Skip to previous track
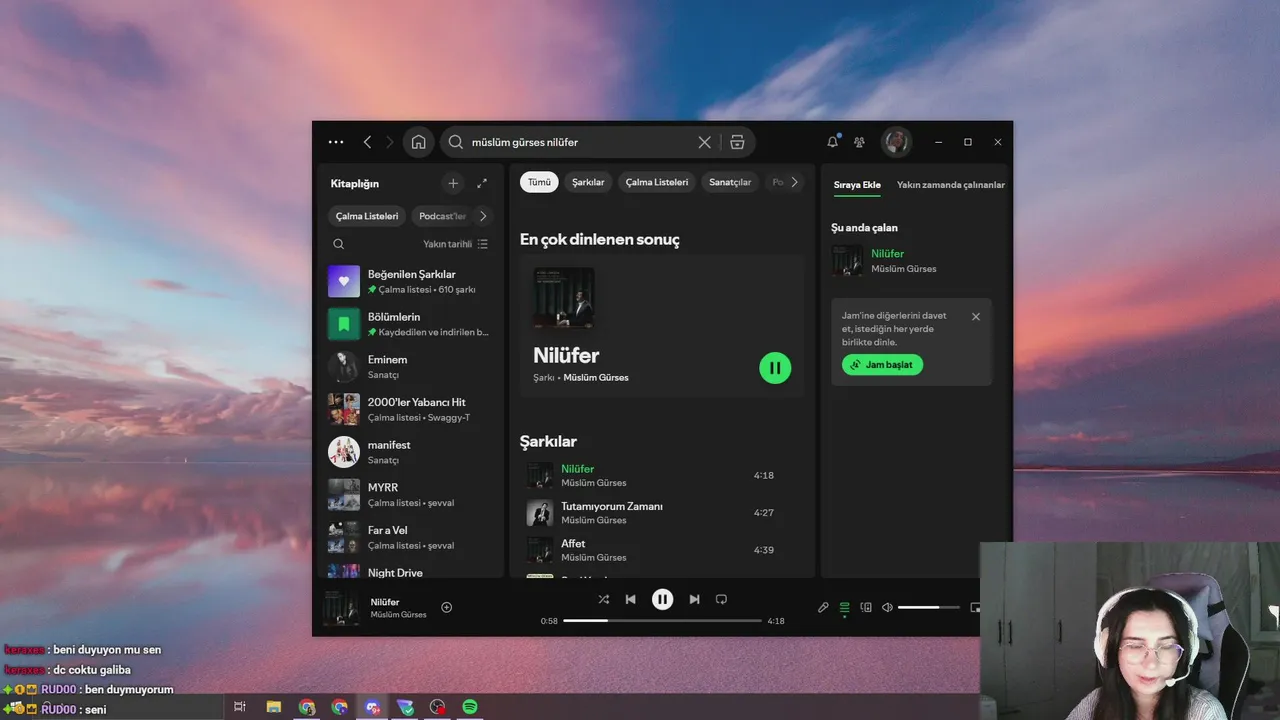1280x720 pixels. coord(630,599)
